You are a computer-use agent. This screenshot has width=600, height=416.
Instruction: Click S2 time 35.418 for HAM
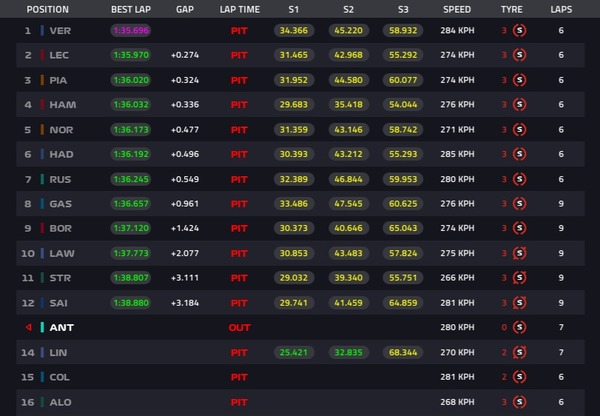click(348, 104)
